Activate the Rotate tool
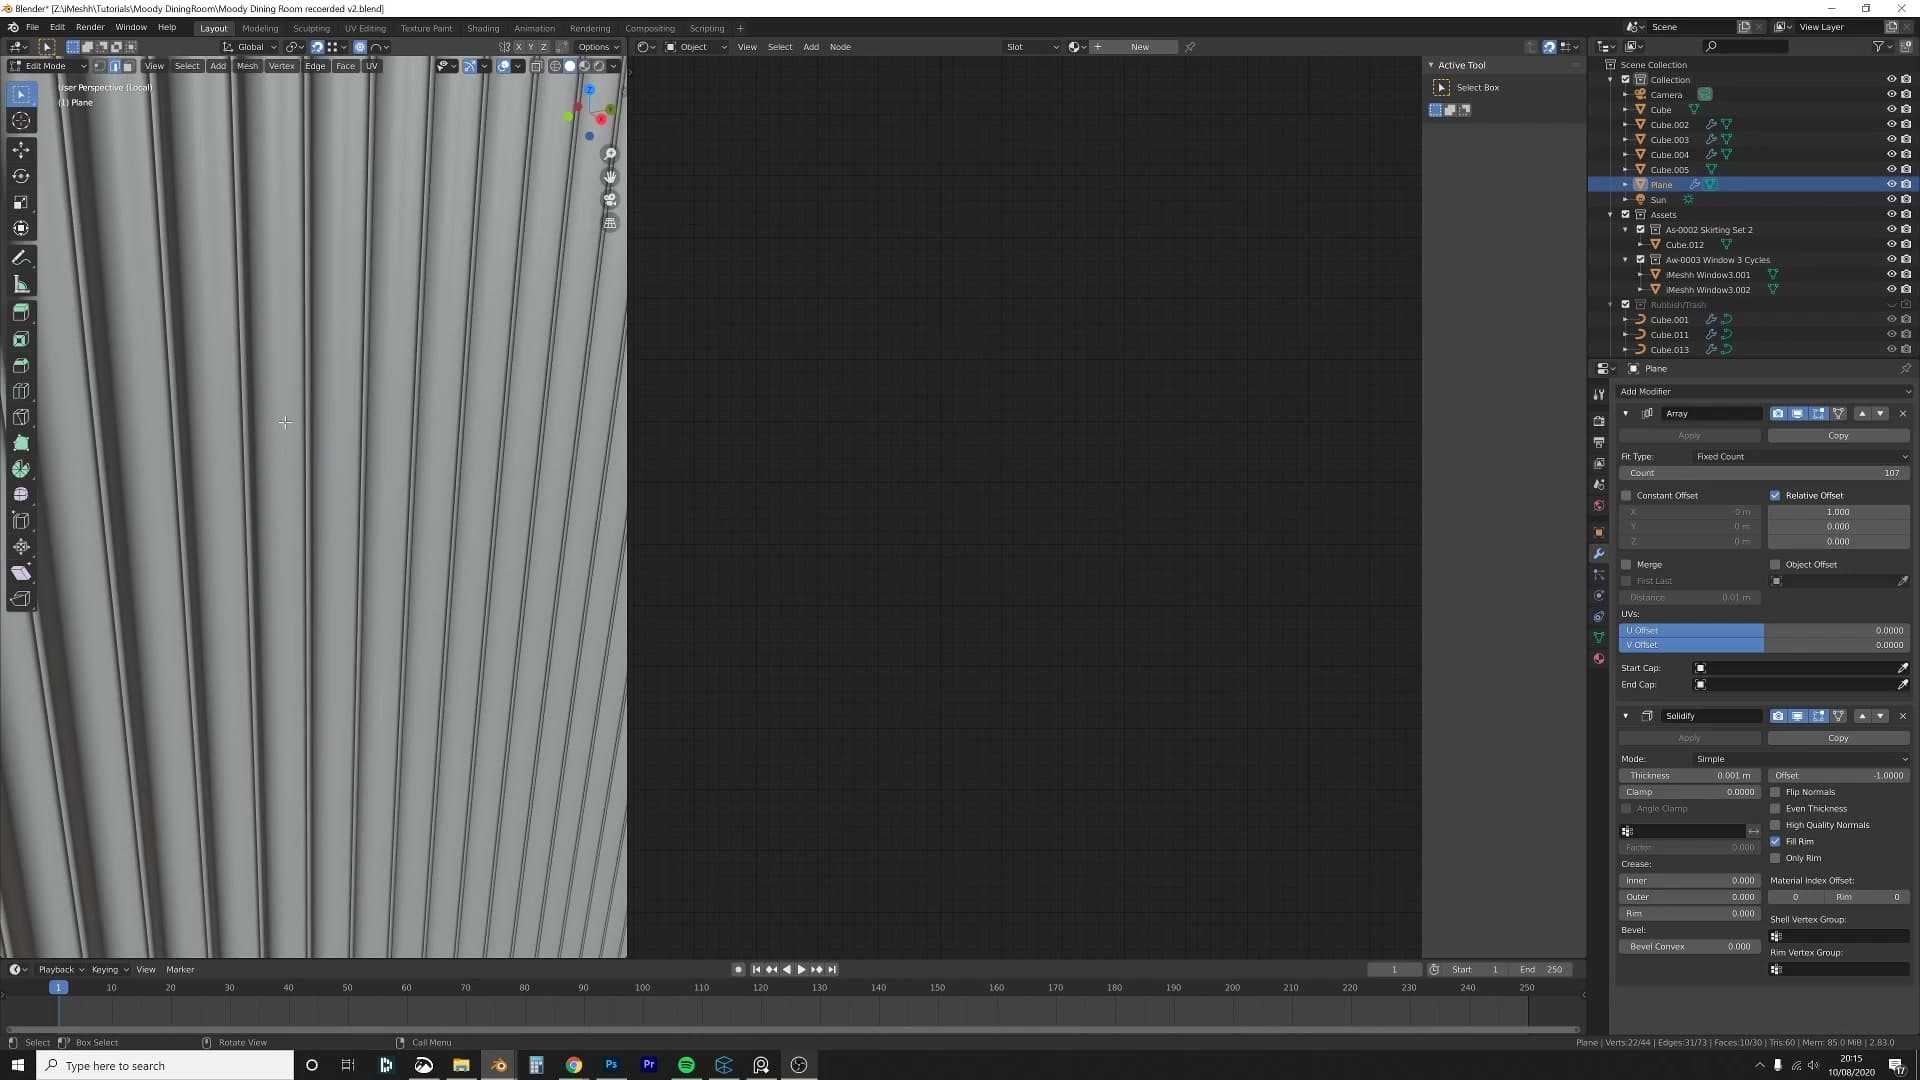Viewport: 1920px width, 1080px height. click(21, 176)
